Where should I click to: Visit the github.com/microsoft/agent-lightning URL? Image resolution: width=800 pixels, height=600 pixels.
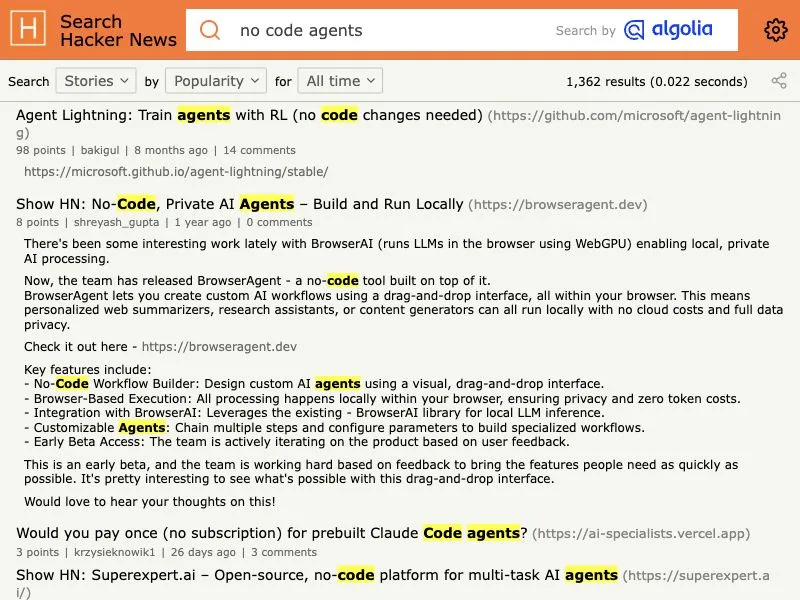(x=634, y=116)
